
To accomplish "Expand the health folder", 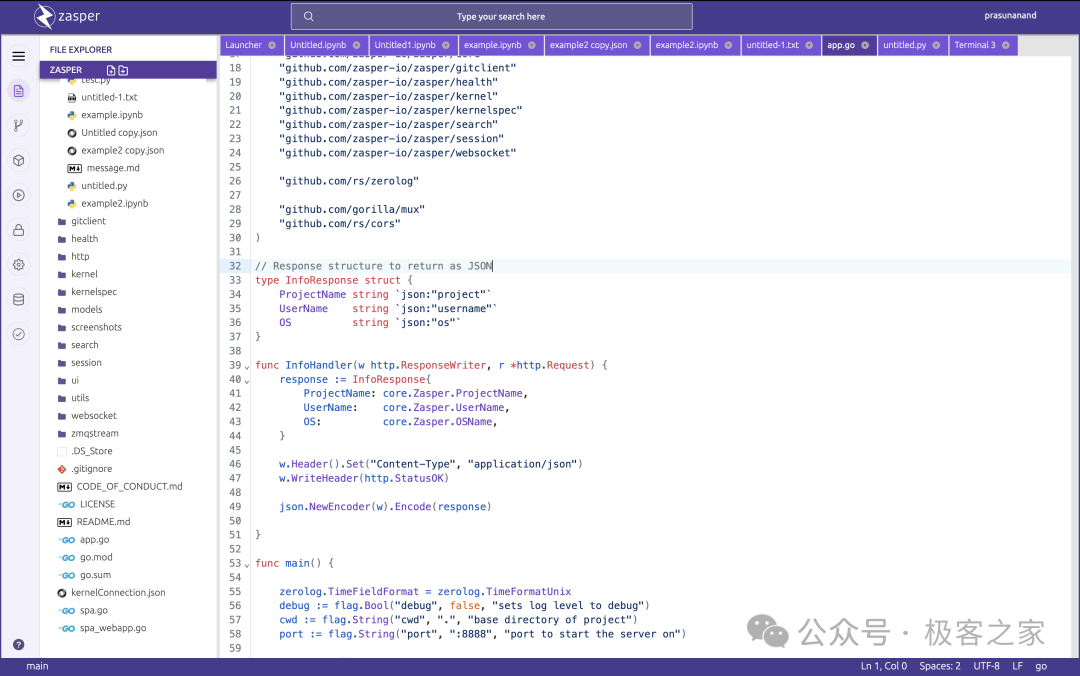I will [x=78, y=238].
